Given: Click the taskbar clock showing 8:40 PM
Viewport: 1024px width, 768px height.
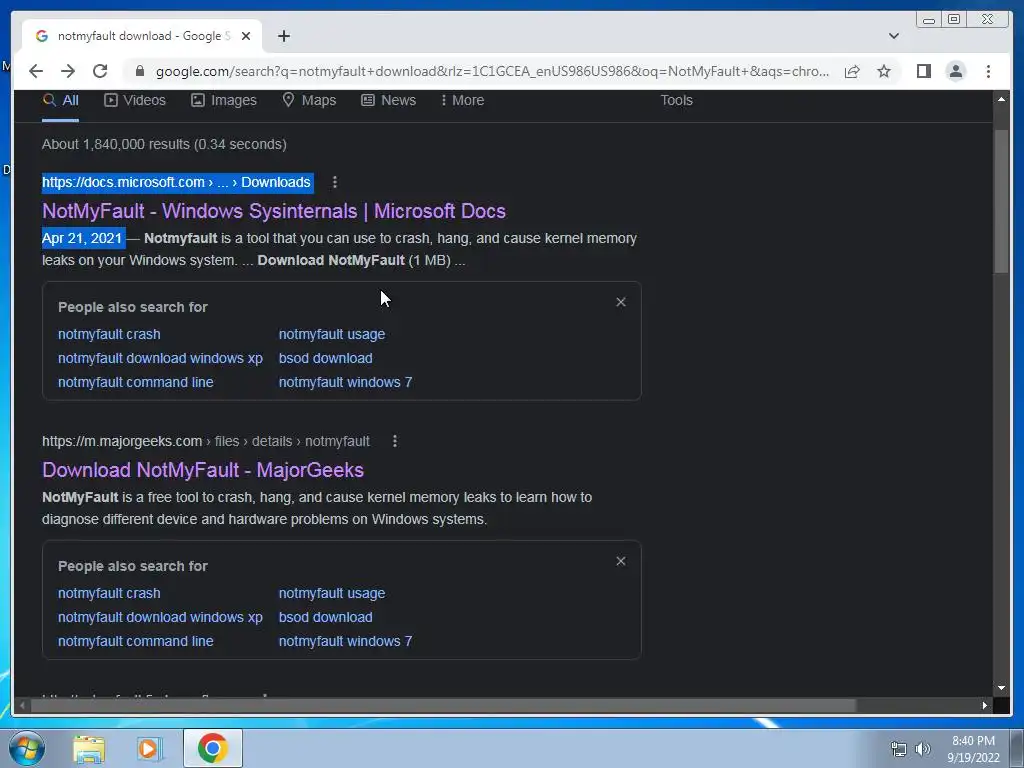Looking at the screenshot, I should coord(974,749).
